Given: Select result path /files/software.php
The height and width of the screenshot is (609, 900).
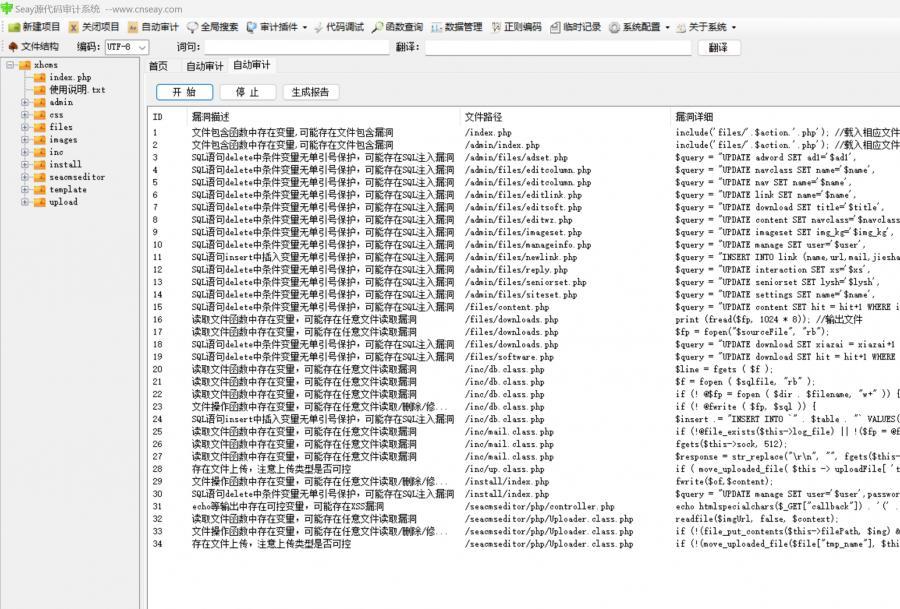Looking at the screenshot, I should [509, 357].
